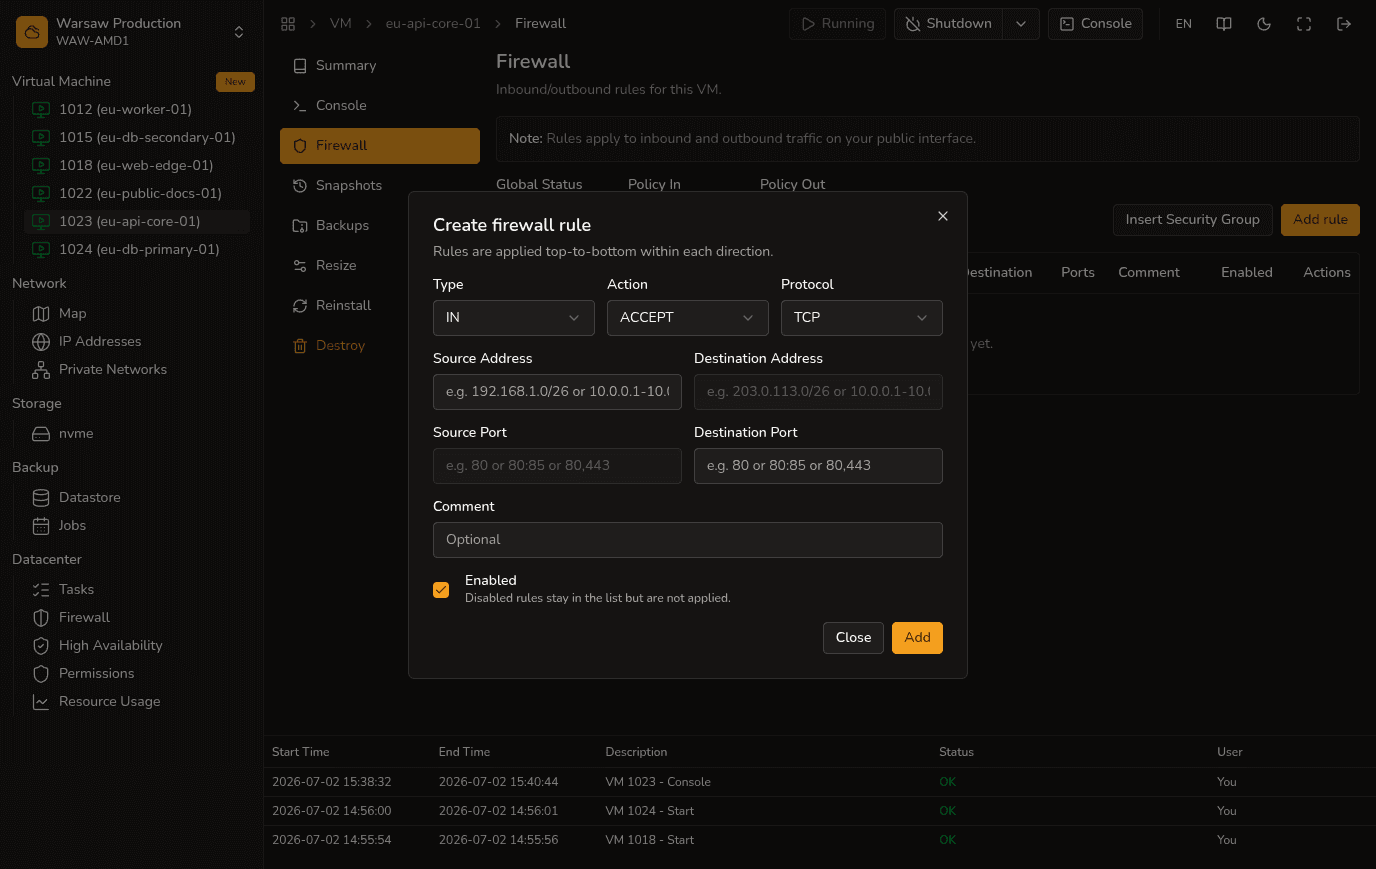Click the Add button in the dialog
The height and width of the screenshot is (869, 1376).
coord(917,637)
